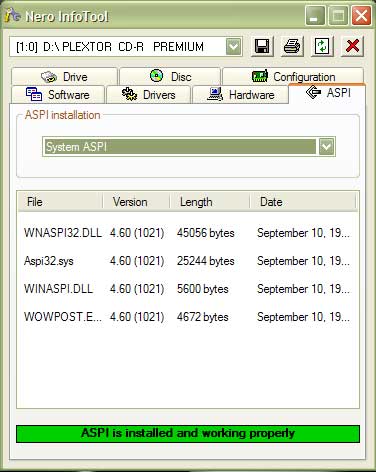Click the 4672 bytes length cell
Image resolution: width=376 pixels, height=472 pixels.
[203, 317]
